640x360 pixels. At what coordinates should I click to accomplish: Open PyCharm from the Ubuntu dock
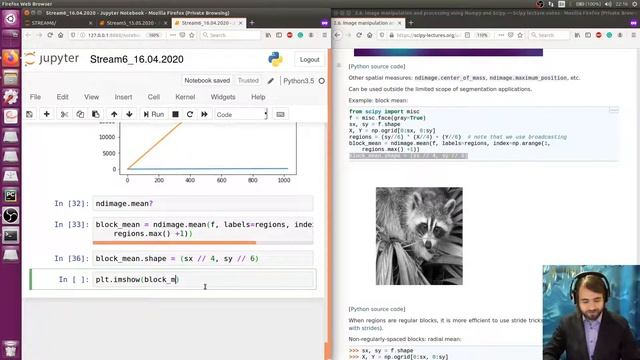pyautogui.click(x=11, y=196)
